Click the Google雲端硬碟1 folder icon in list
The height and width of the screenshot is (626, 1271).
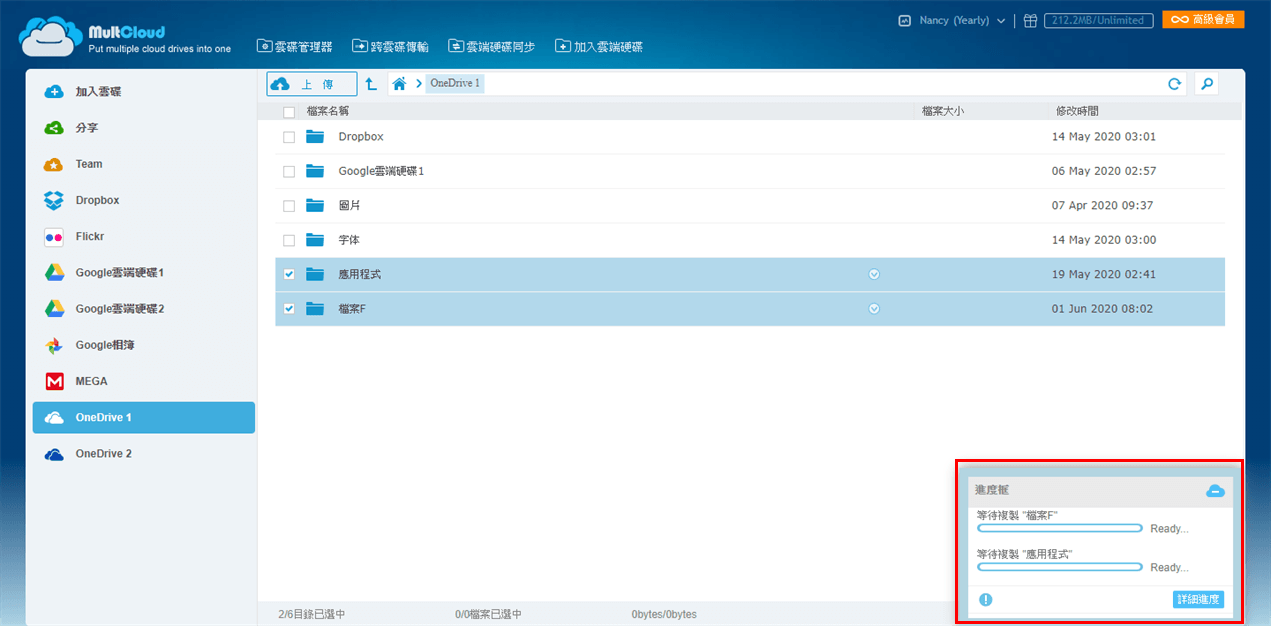pos(315,171)
